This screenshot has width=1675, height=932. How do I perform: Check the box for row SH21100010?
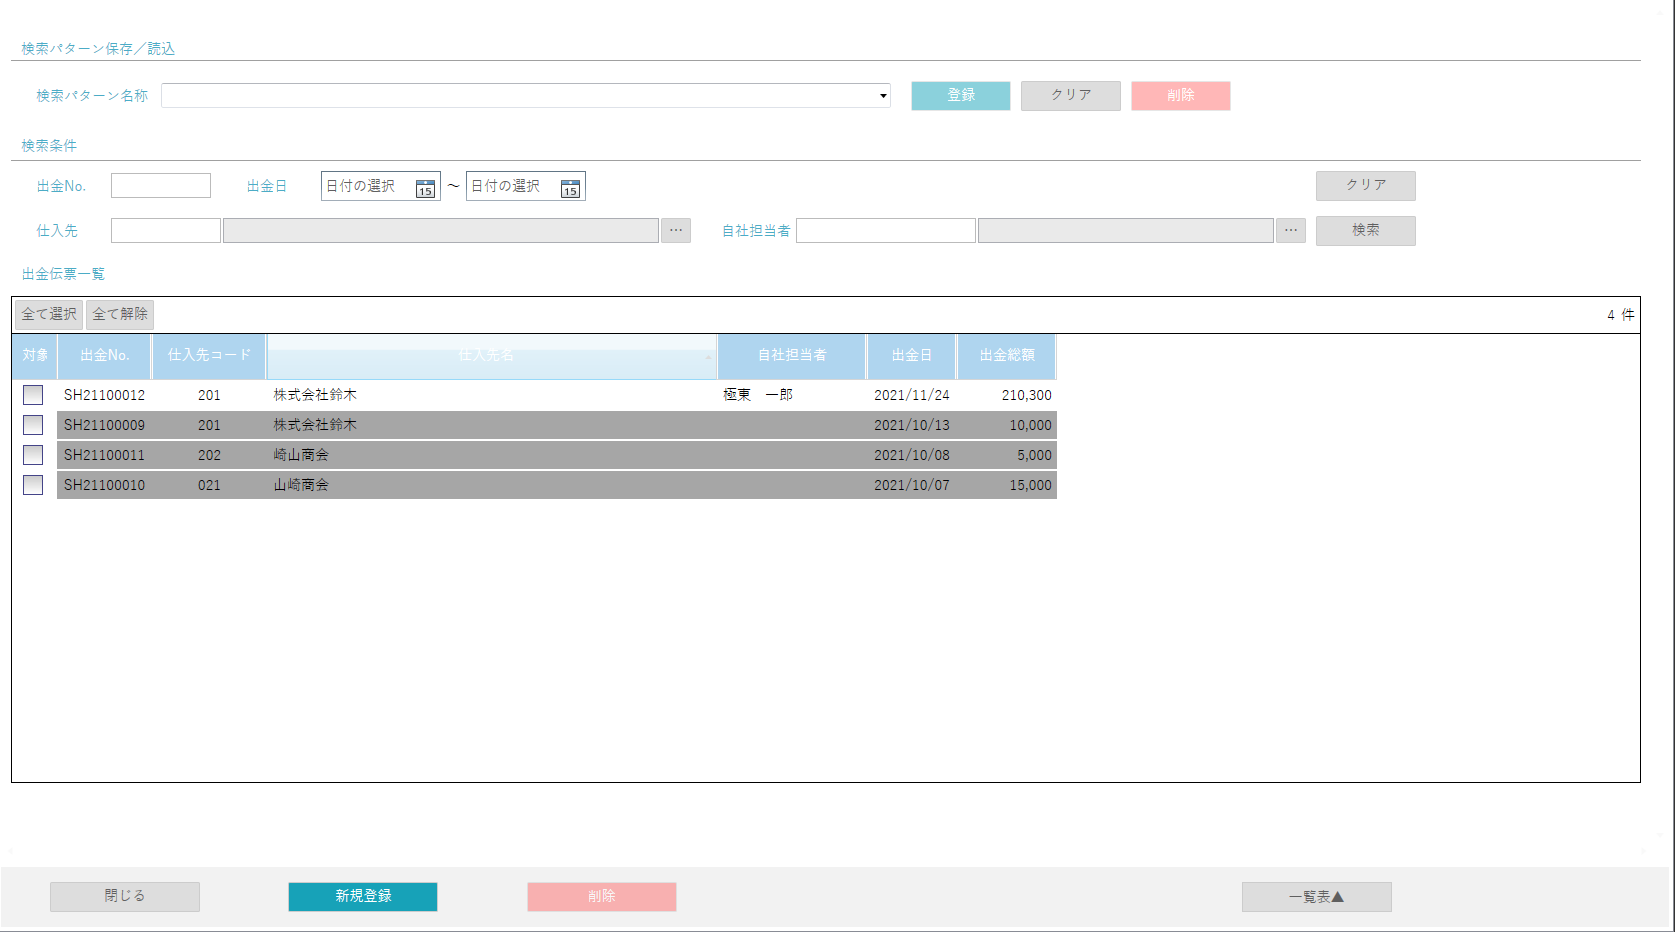33,485
